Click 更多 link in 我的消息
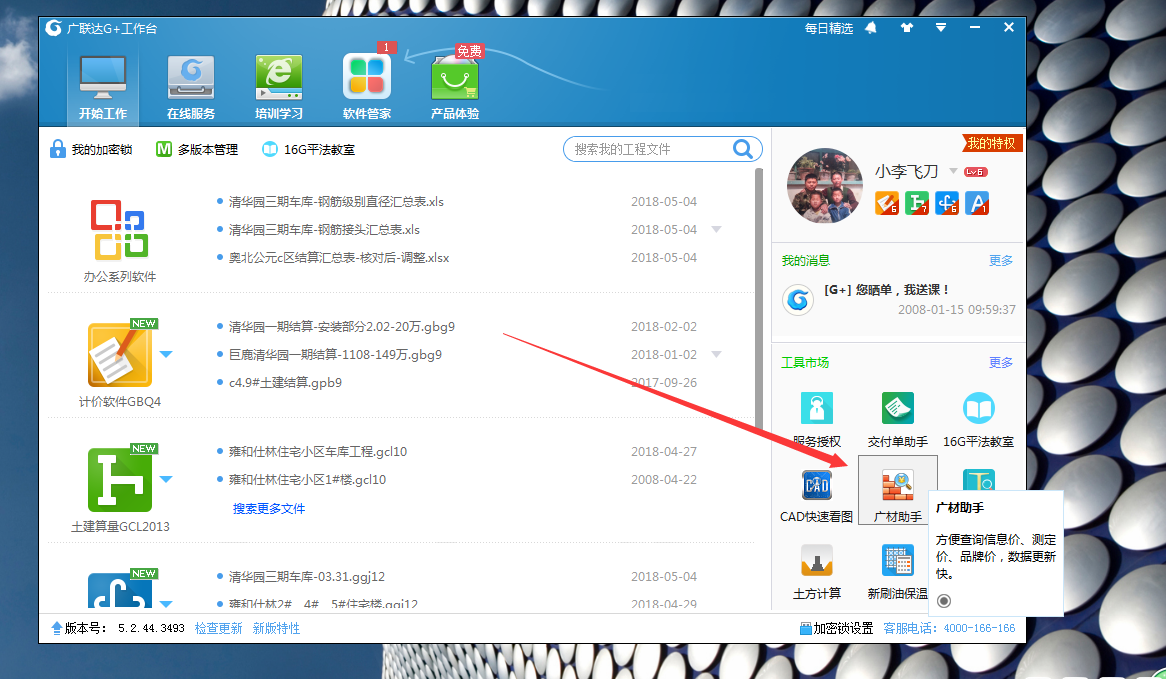The image size is (1166, 679). 1001,260
